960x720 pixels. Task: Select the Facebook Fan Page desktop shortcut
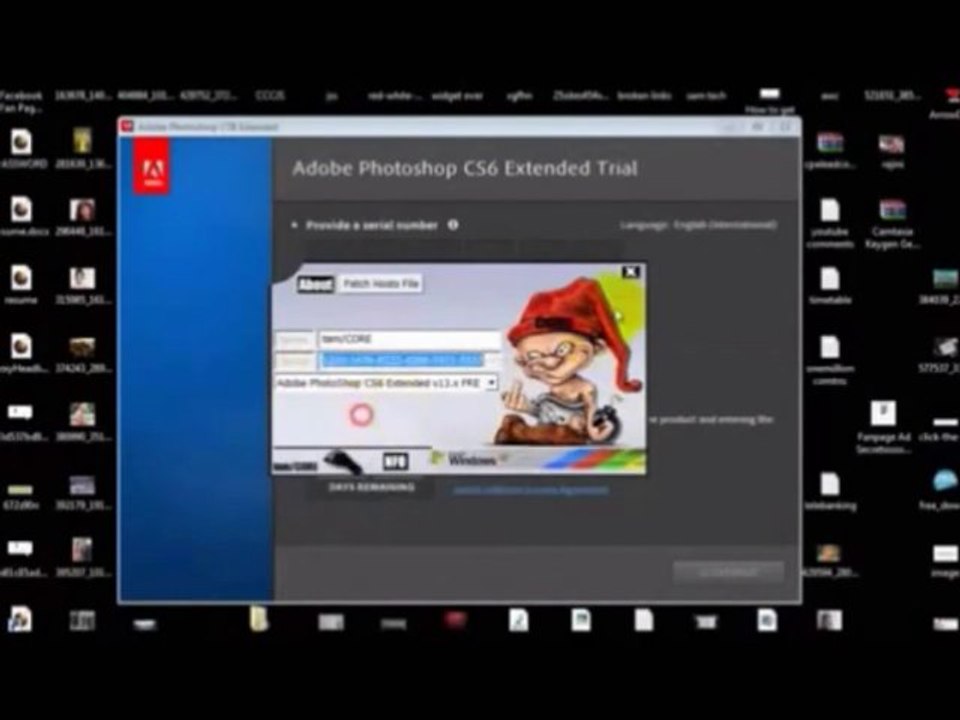tap(20, 102)
